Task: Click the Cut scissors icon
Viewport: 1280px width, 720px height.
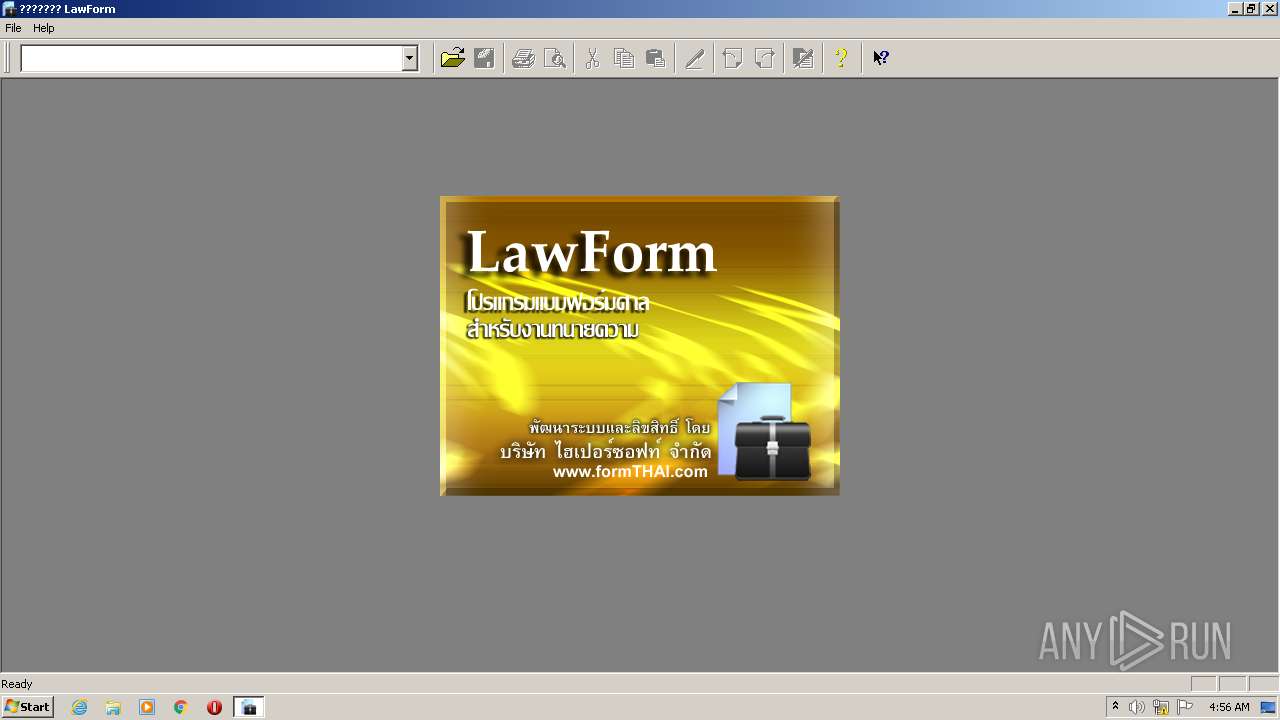Action: pos(592,58)
